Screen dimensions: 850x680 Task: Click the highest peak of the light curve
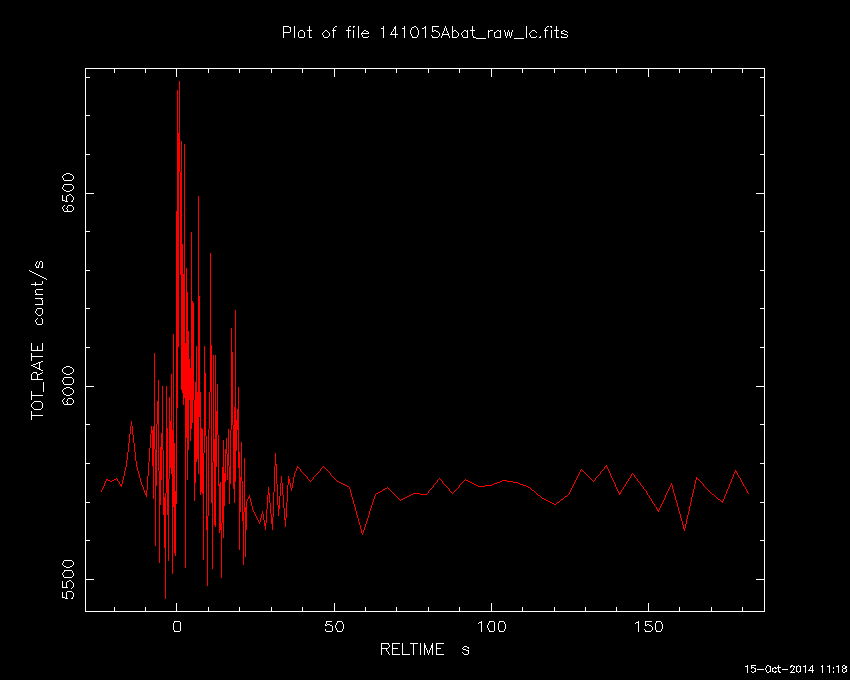pyautogui.click(x=179, y=82)
